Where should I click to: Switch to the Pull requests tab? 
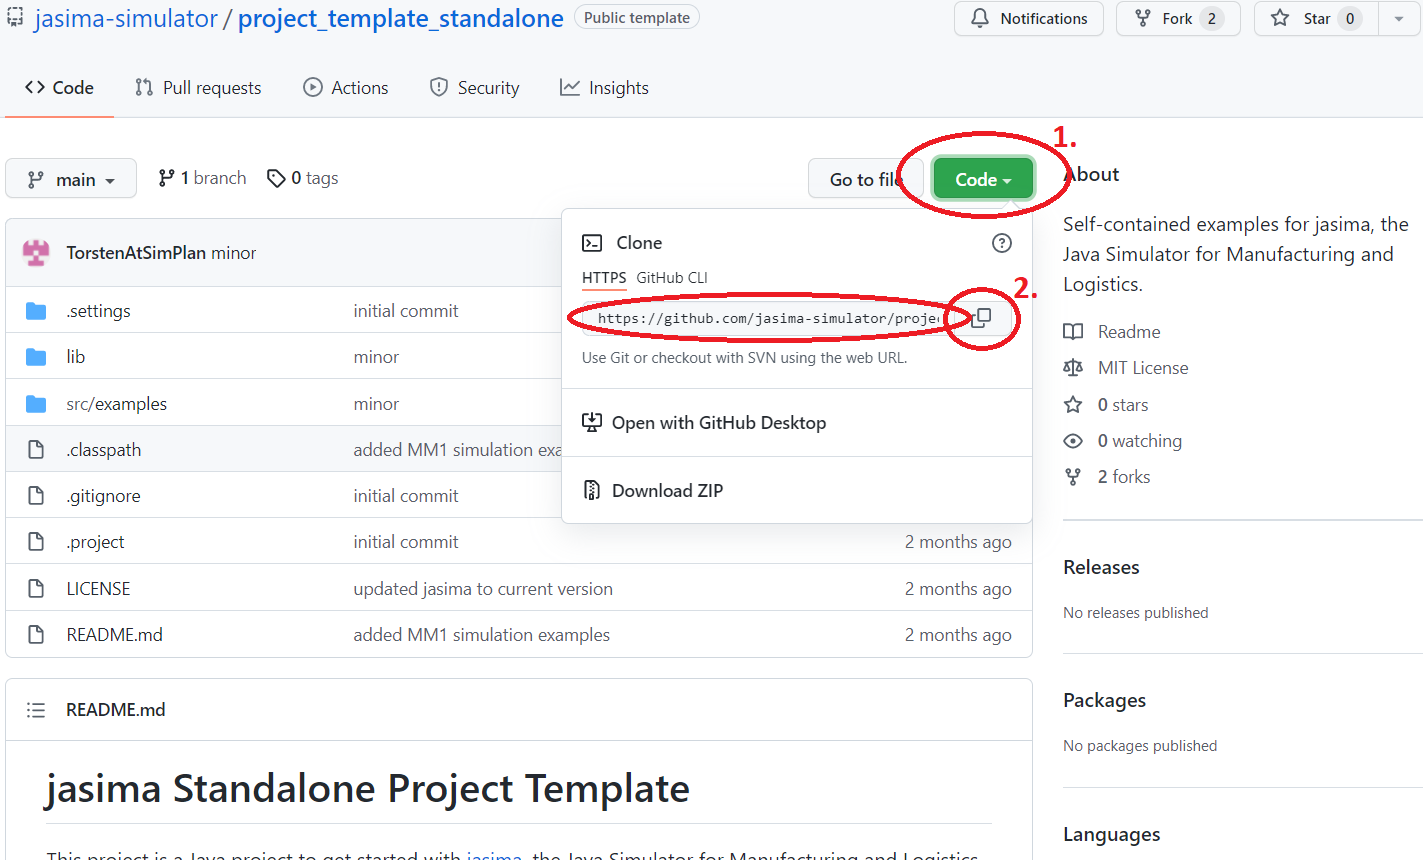[x=198, y=88]
